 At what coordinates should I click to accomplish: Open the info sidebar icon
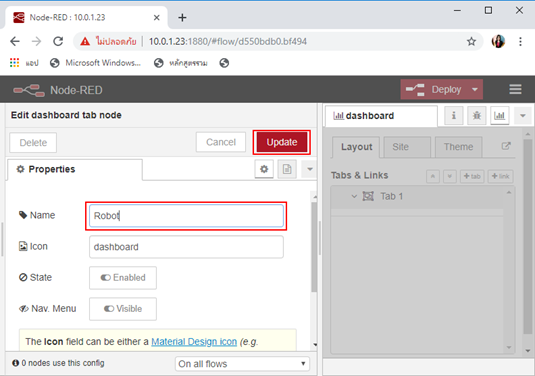tap(453, 116)
